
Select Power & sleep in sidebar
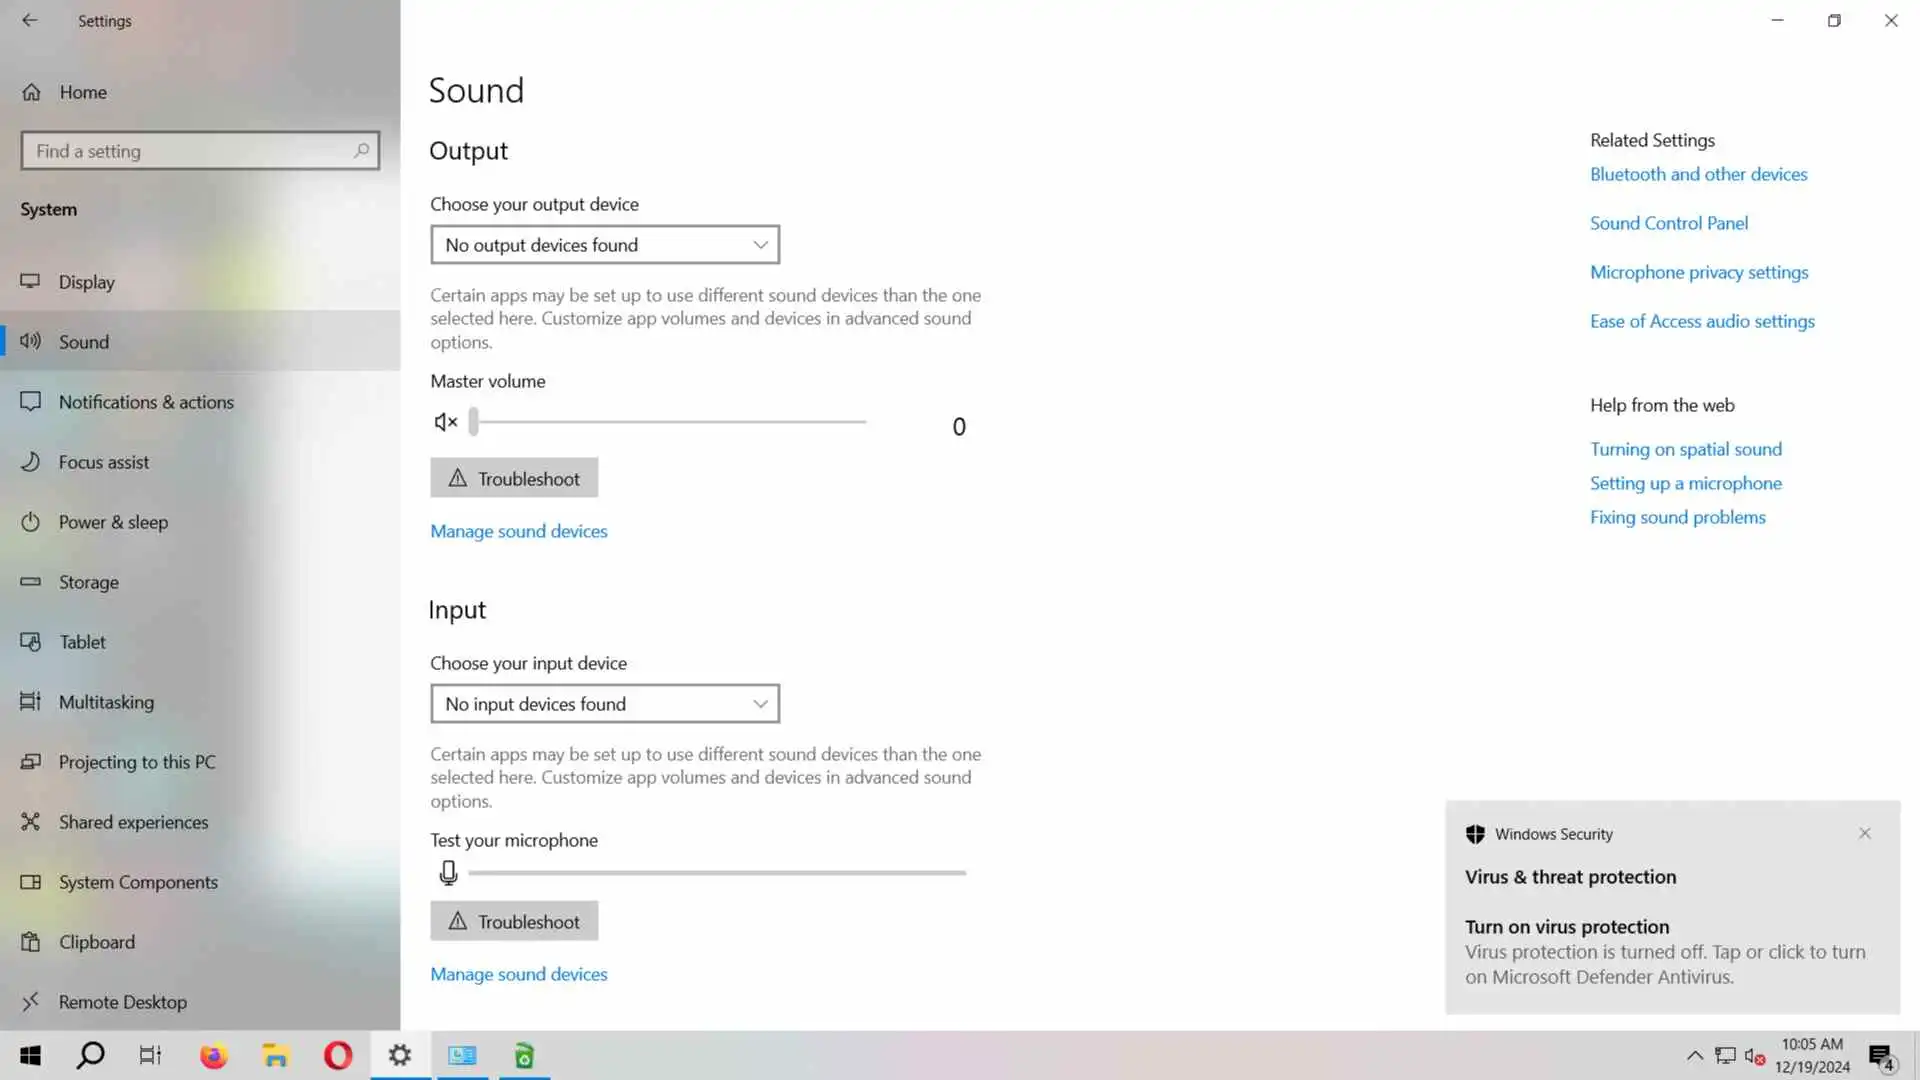pyautogui.click(x=113, y=522)
